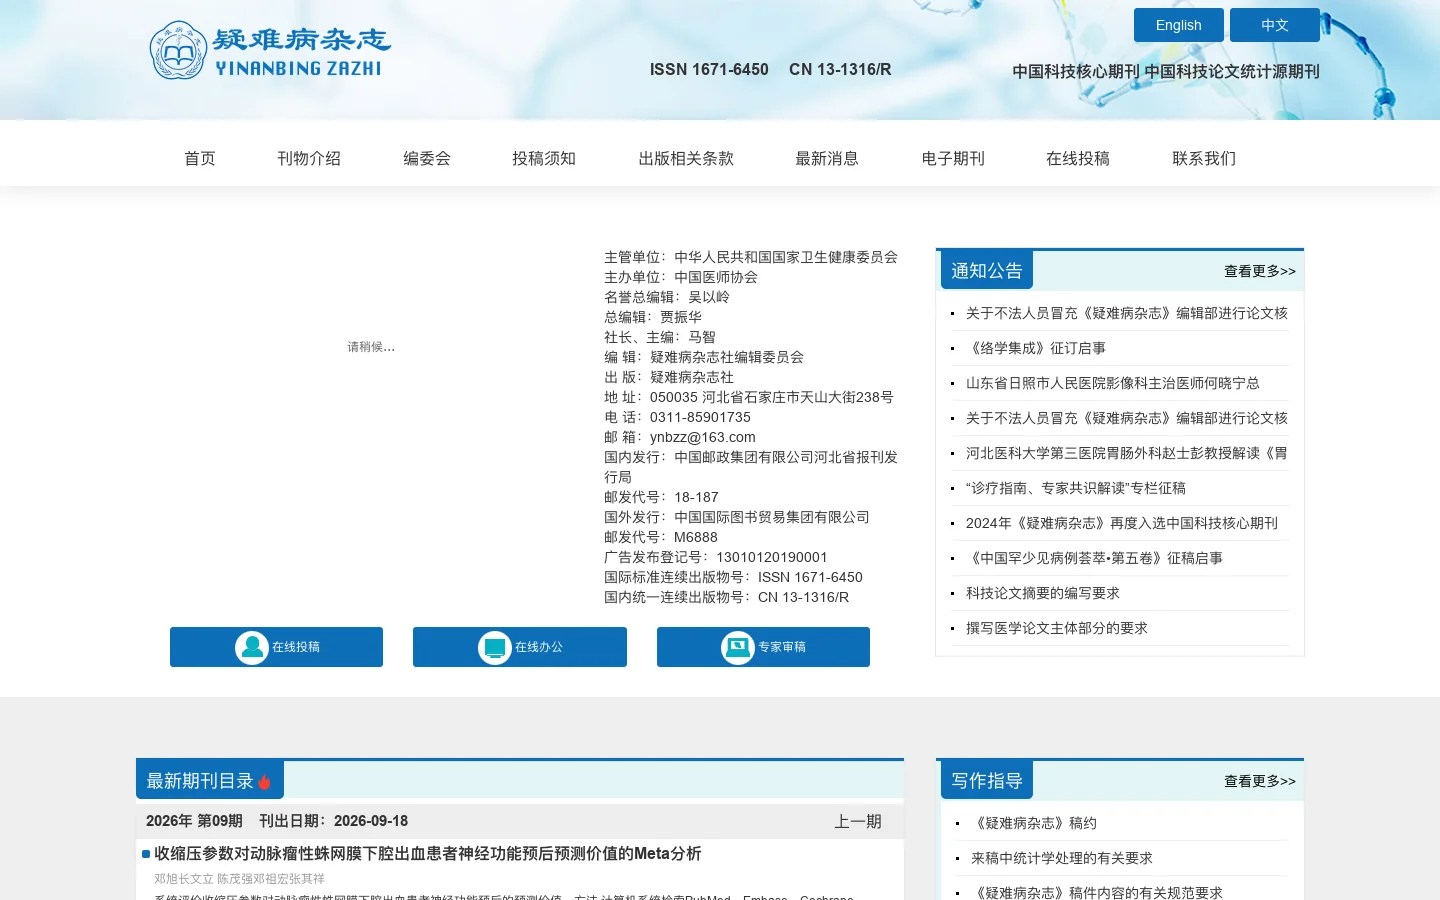
Task: Click the loading placeholder 请稍候...
Action: tap(371, 347)
